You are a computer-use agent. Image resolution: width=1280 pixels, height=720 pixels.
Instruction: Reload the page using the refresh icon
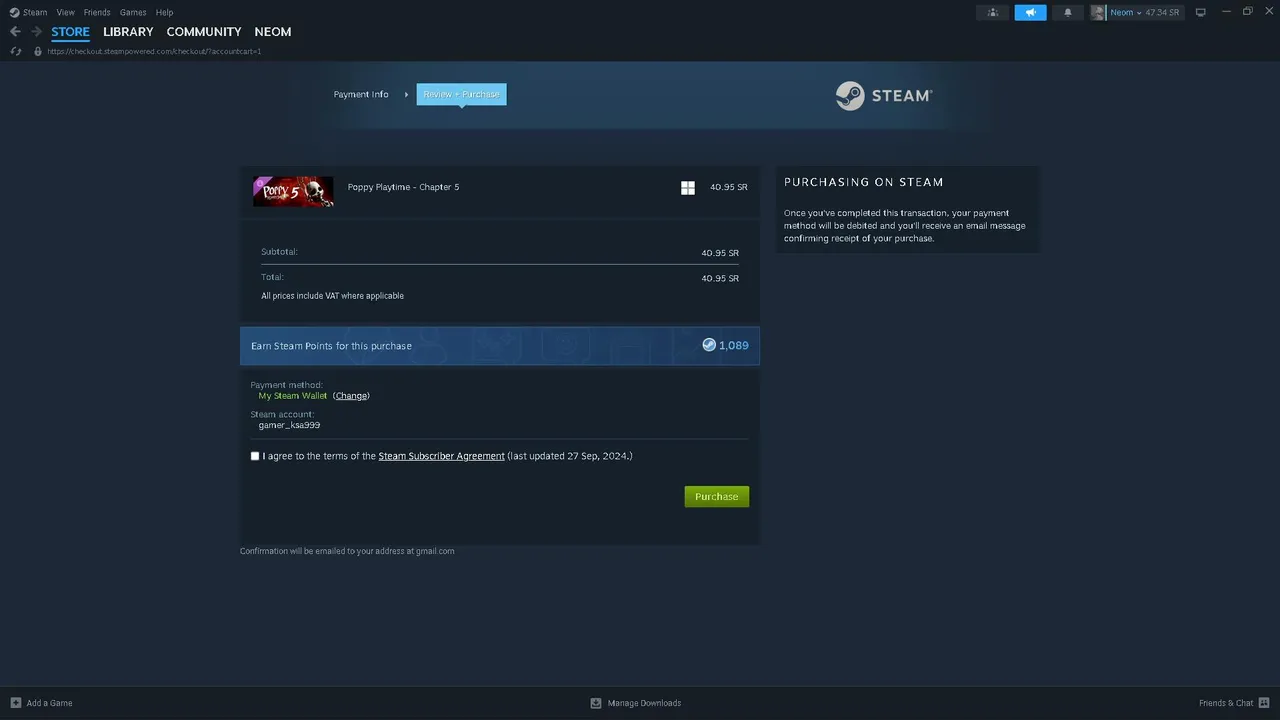(16, 51)
